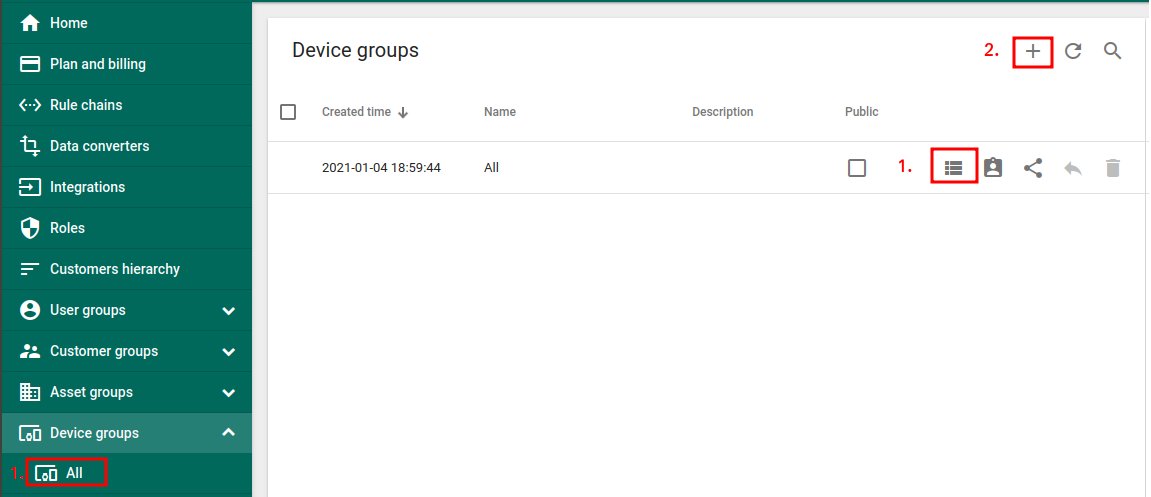Toggle the select-all checkbox in table header

288,112
